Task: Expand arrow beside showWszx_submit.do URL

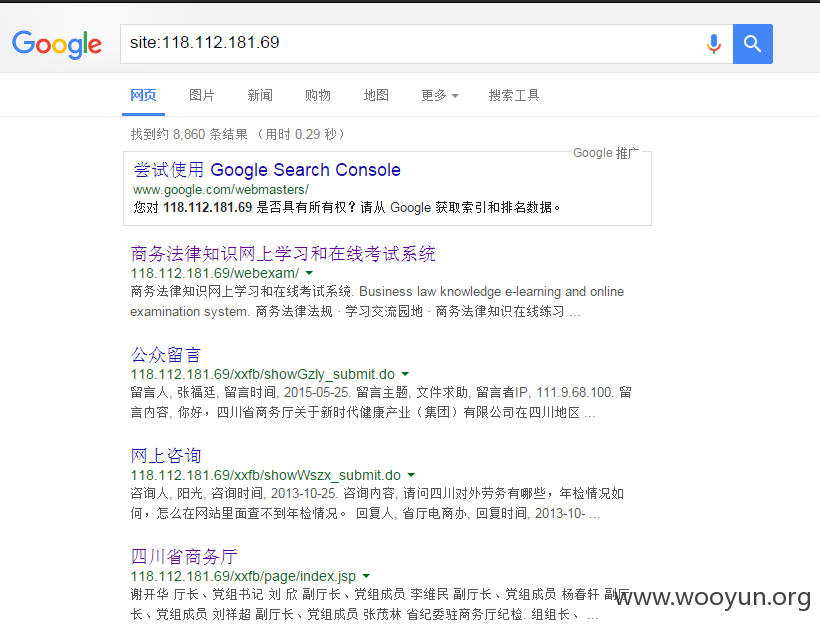Action: 411,475
